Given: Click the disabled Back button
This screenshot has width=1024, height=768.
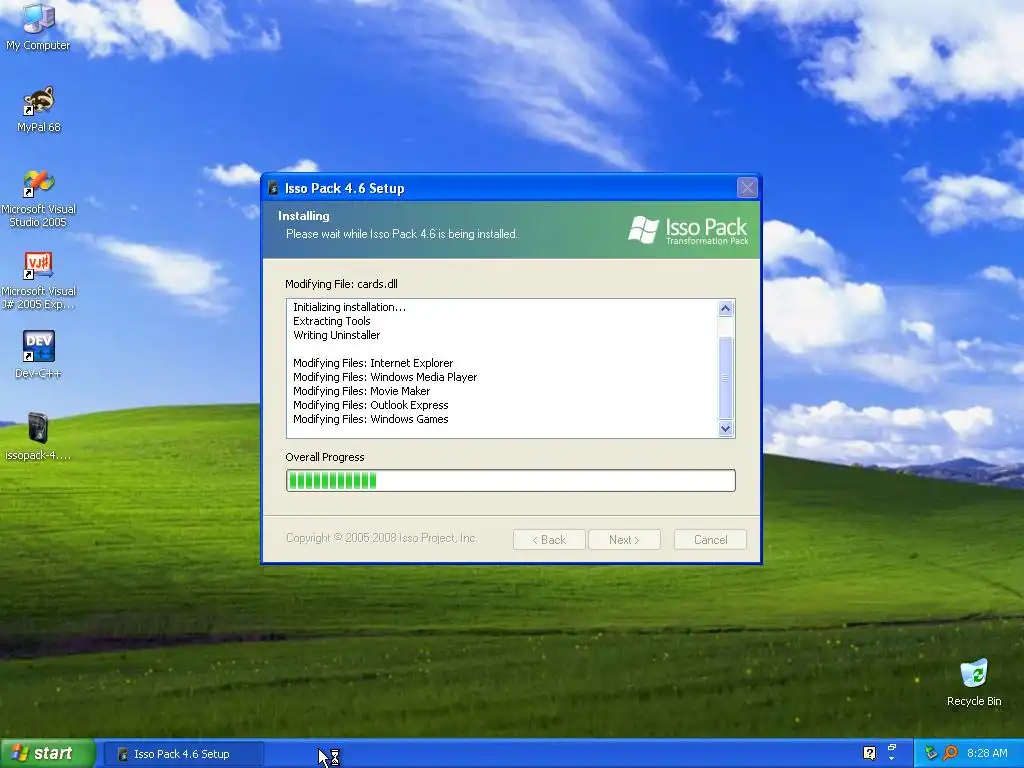Looking at the screenshot, I should tap(549, 539).
